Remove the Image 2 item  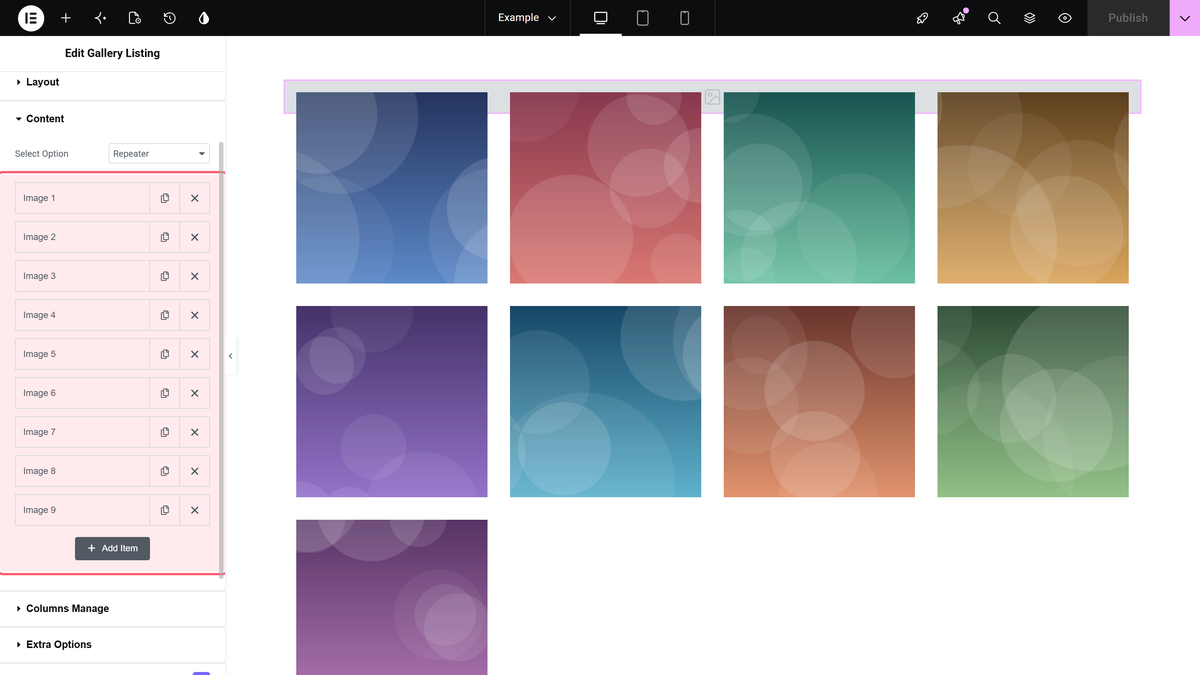(x=195, y=237)
